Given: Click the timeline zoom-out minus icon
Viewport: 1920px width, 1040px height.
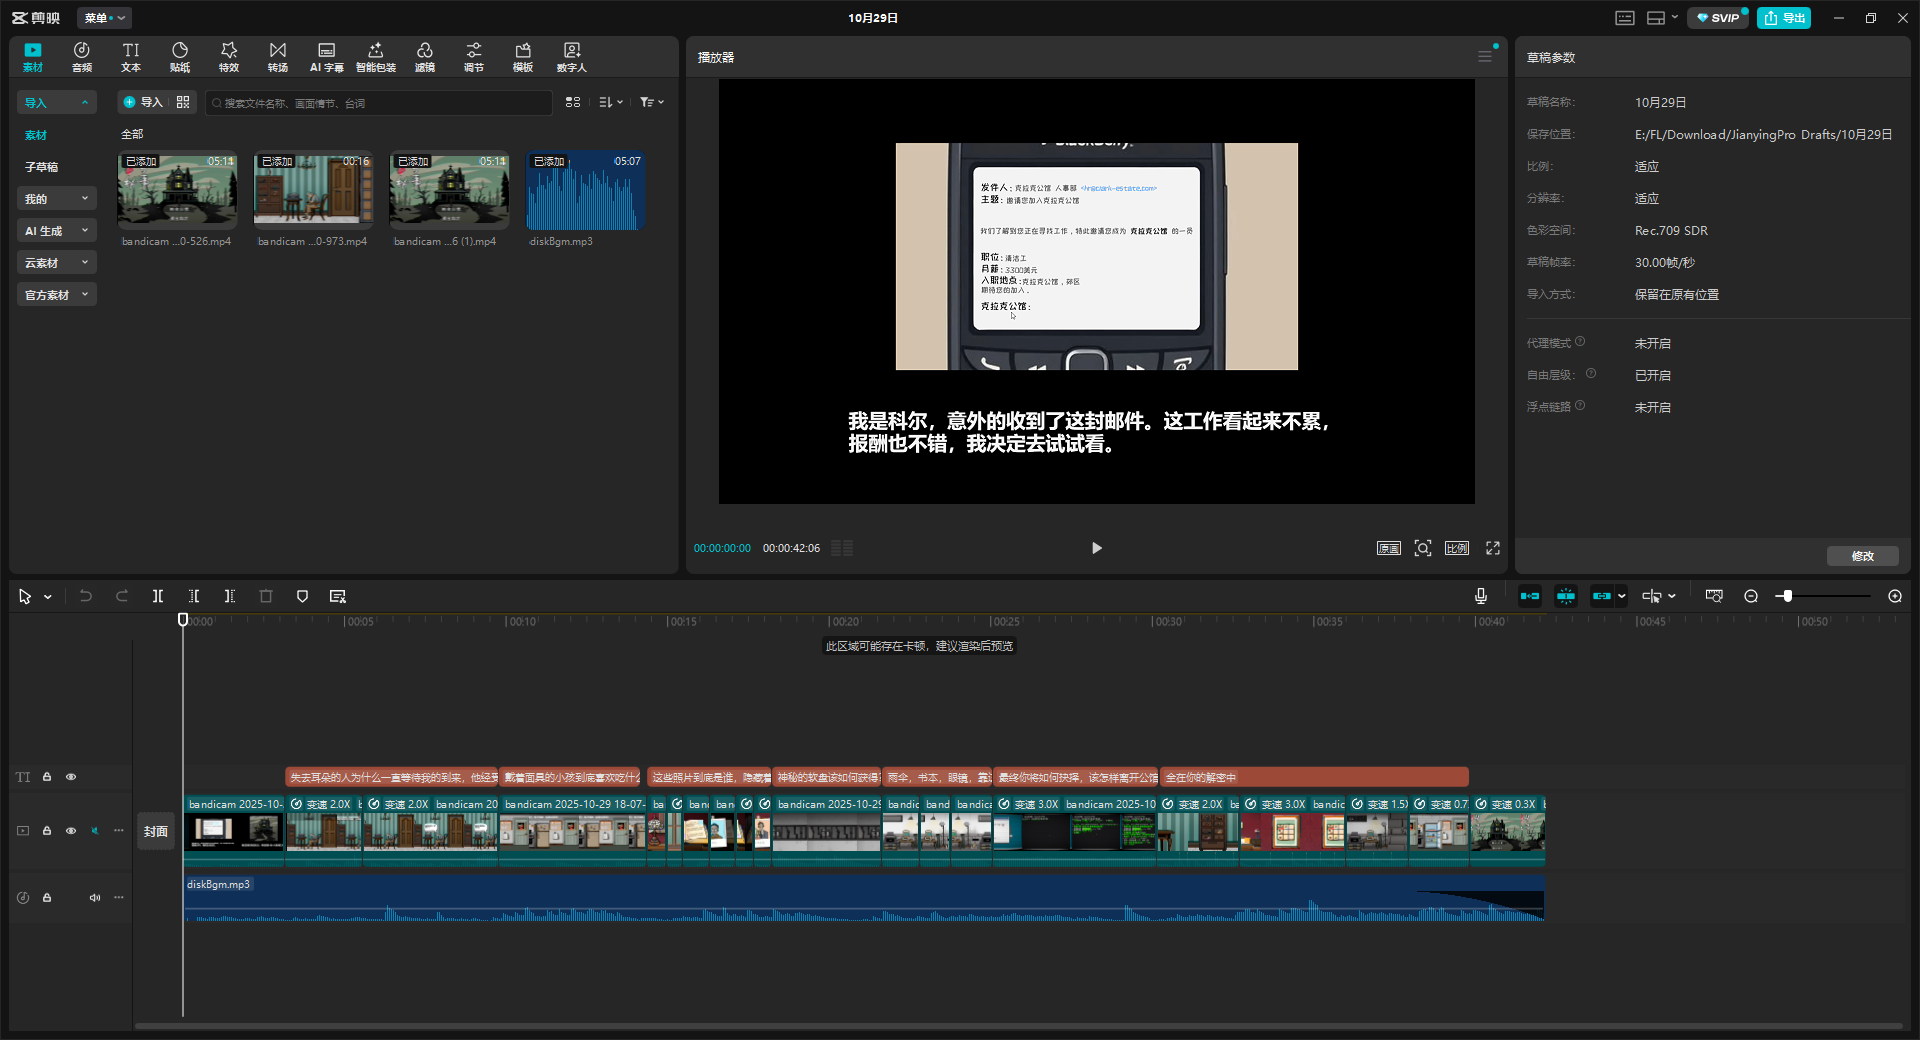Looking at the screenshot, I should 1751,596.
